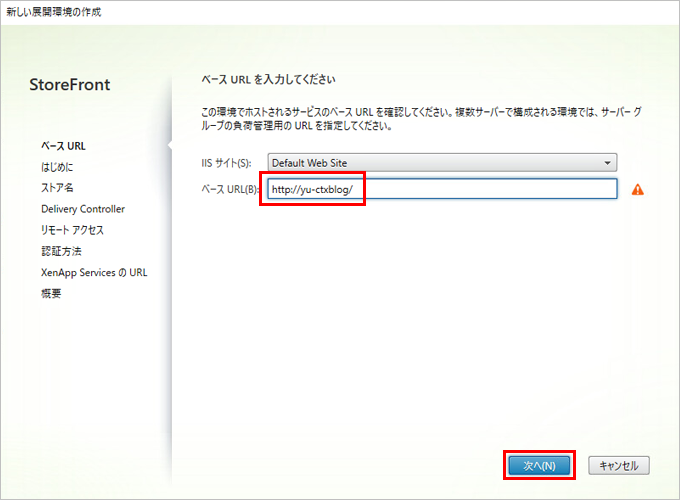
Task: Click the IIS サイト(S) label
Action: click(x=227, y=163)
